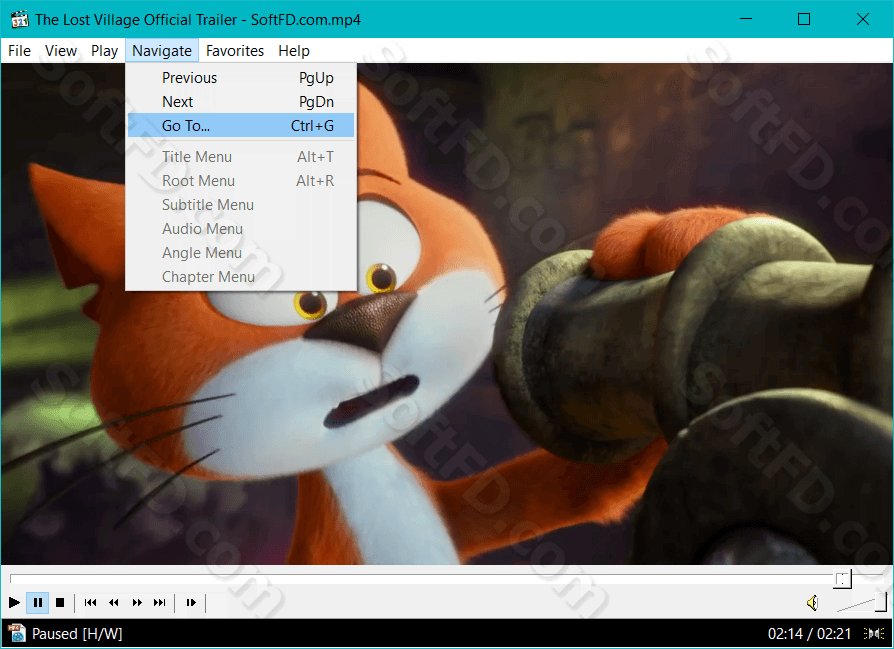
Task: Click the Angle Menu entry
Action: [x=241, y=252]
